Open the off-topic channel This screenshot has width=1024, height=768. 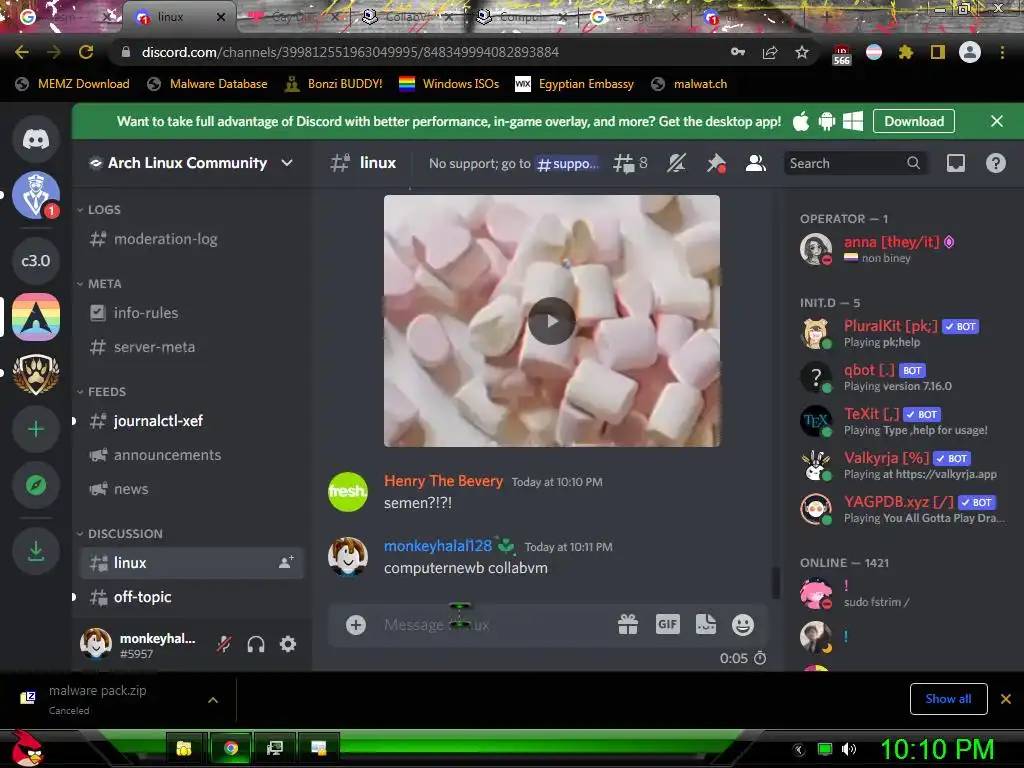[x=191, y=596]
